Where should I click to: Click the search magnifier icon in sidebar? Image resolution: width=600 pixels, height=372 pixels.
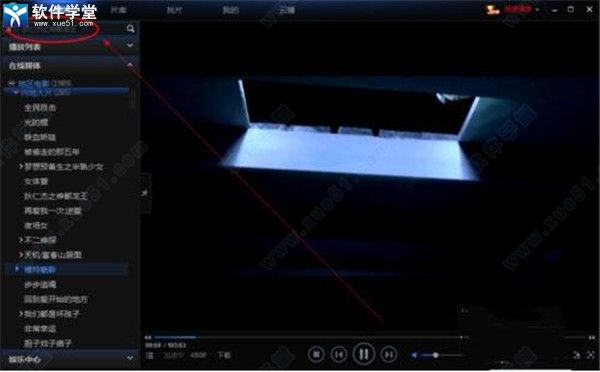click(x=130, y=29)
